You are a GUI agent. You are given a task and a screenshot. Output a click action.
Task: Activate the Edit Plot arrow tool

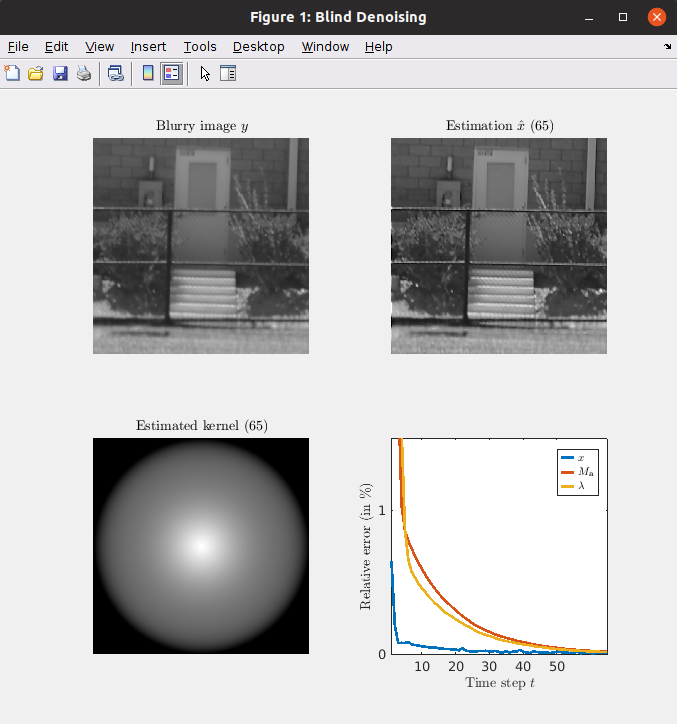(x=205, y=73)
